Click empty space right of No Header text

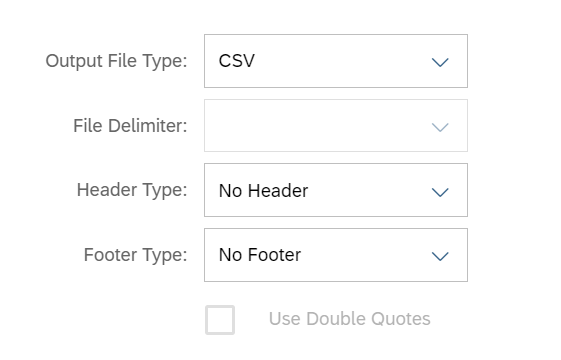coord(369,190)
